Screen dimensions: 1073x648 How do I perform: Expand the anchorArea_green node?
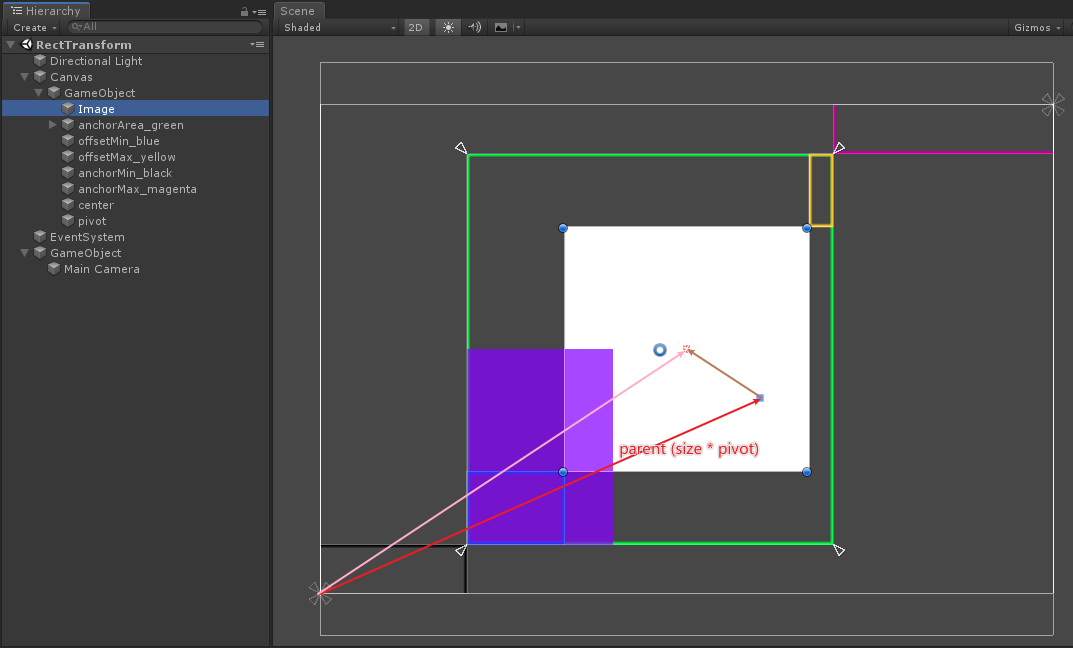tap(53, 125)
